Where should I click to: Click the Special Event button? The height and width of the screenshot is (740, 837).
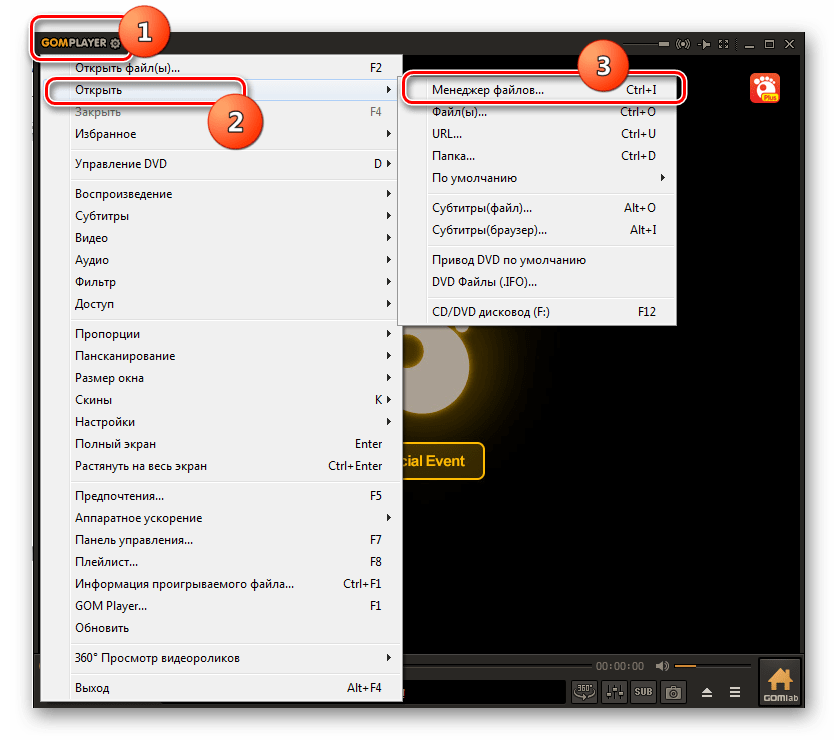pyautogui.click(x=443, y=461)
